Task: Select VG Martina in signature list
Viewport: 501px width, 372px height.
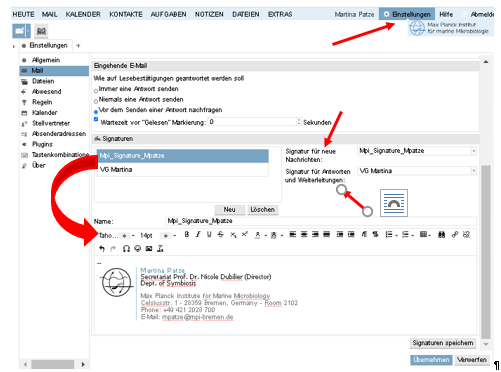Action: [182, 170]
